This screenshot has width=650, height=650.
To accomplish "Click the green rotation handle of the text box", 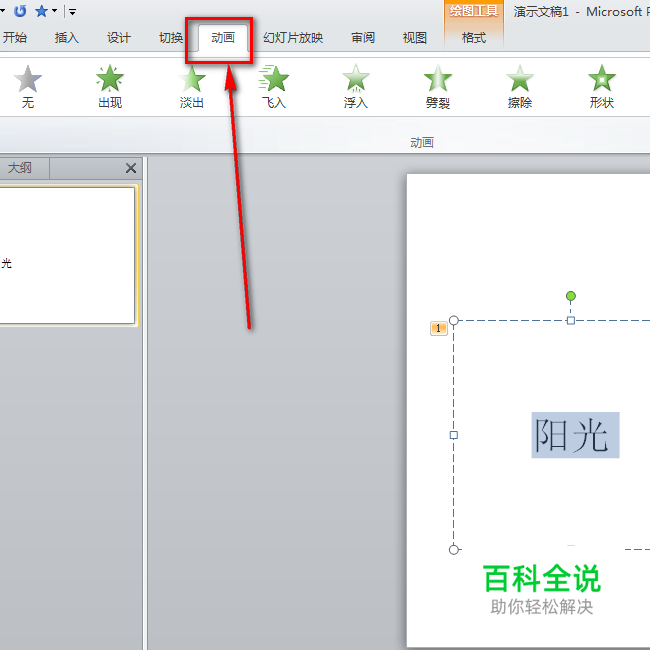I will 571,296.
